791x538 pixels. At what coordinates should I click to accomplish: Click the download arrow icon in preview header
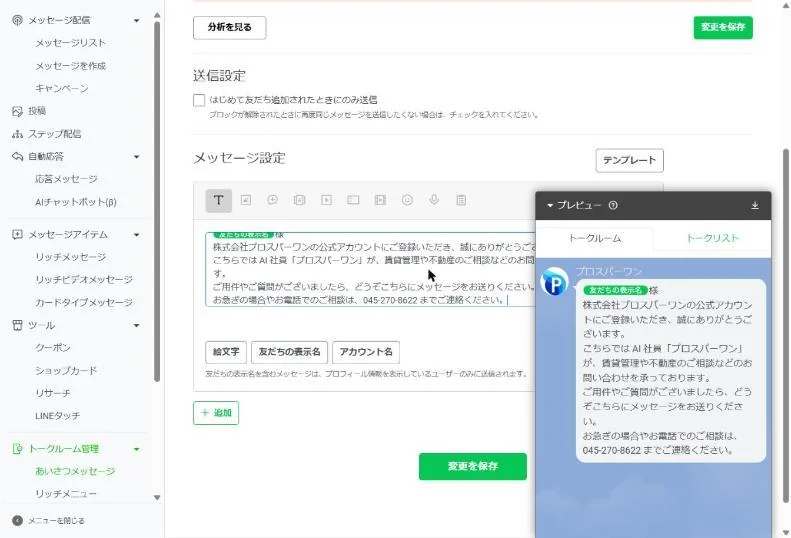coord(755,205)
